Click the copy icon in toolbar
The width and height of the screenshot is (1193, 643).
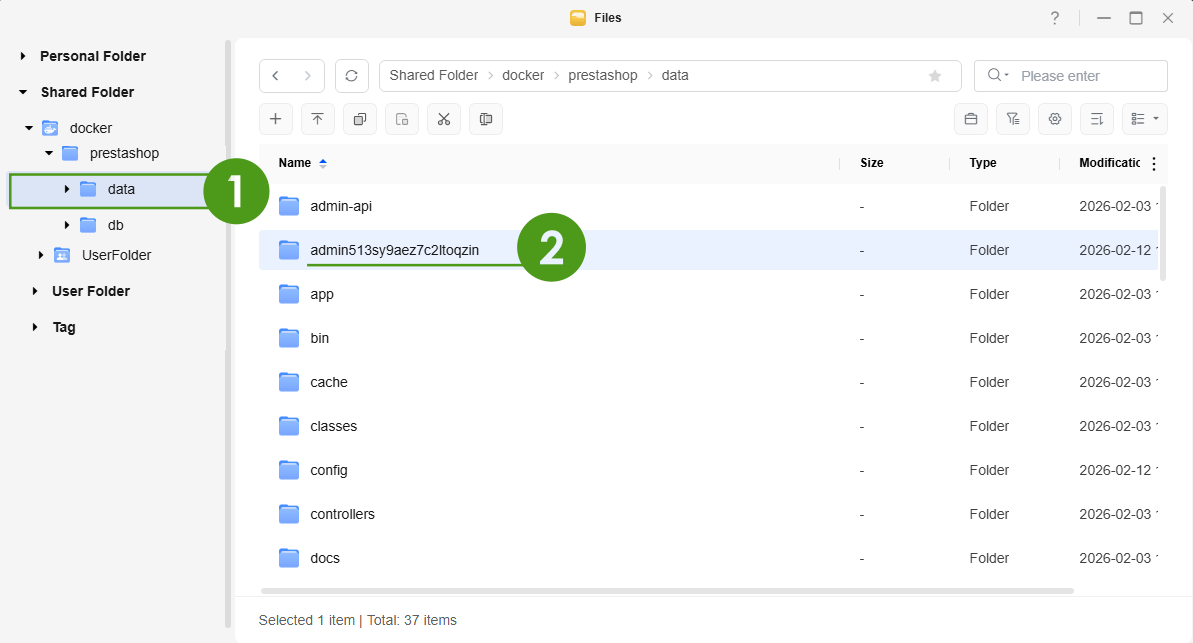[x=359, y=119]
